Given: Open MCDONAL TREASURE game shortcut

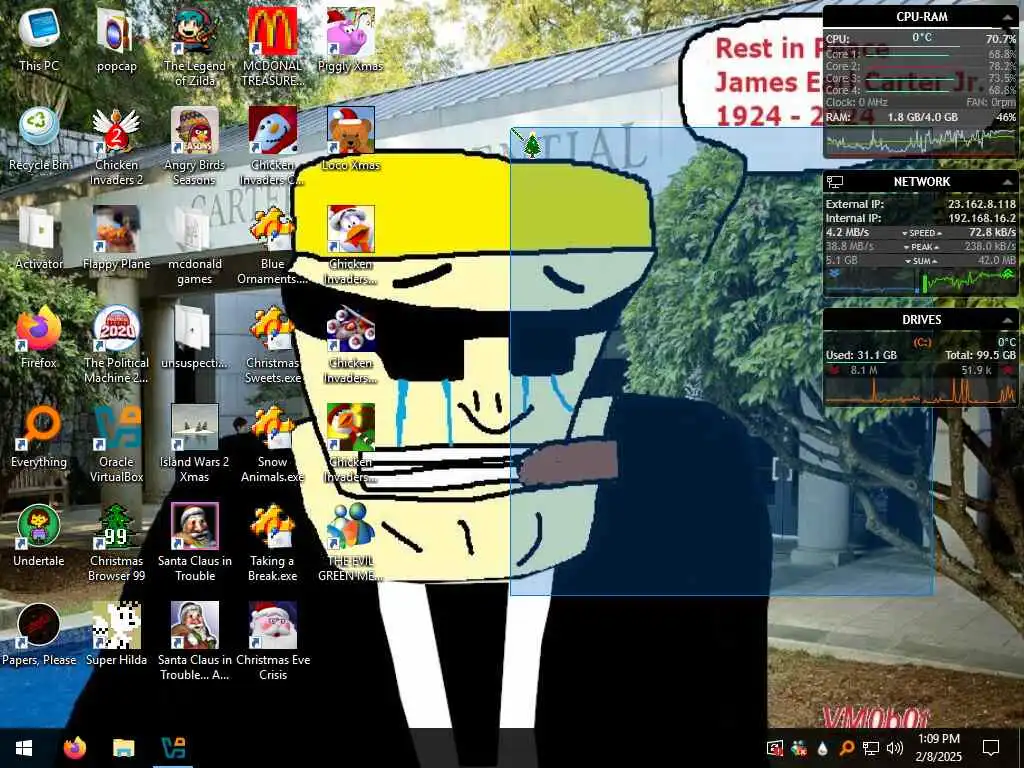Looking at the screenshot, I should click(272, 46).
